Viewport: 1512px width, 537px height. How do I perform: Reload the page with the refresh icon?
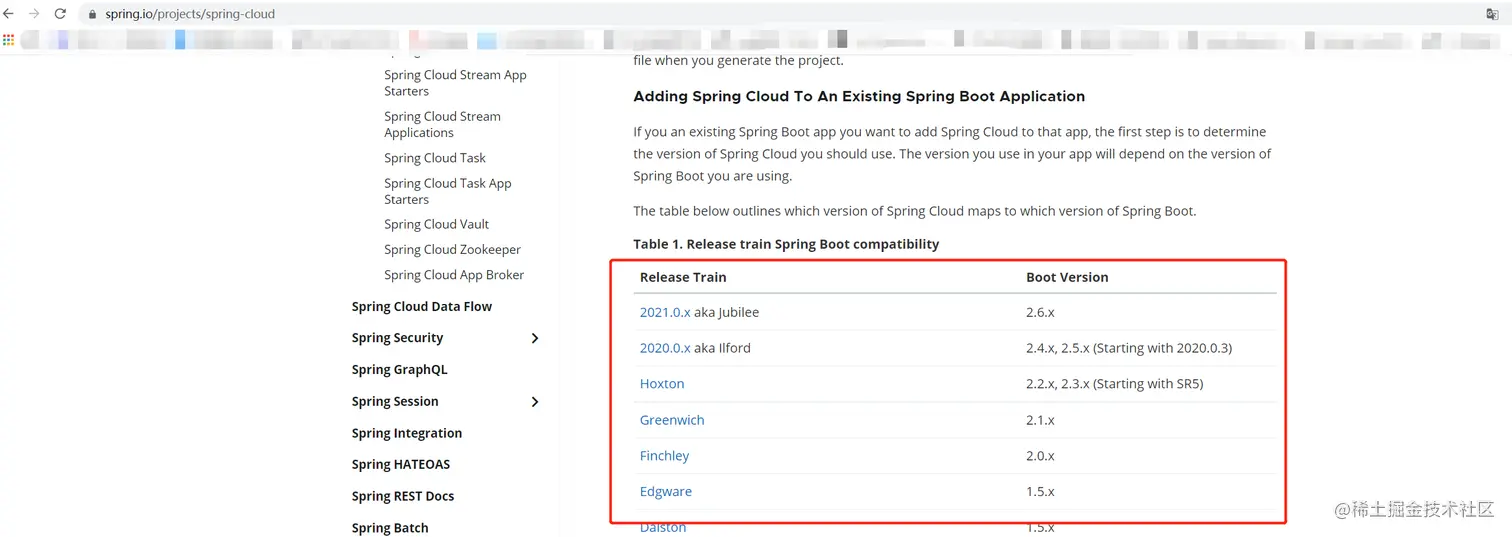(x=60, y=14)
